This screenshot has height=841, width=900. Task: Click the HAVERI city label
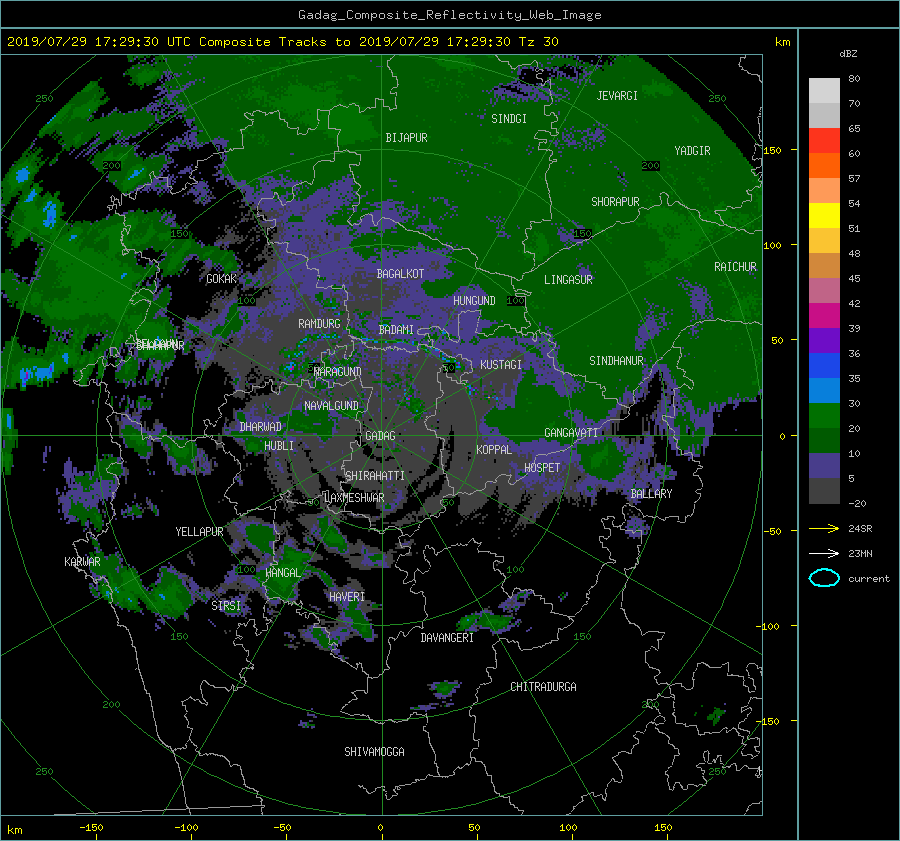tap(347, 597)
